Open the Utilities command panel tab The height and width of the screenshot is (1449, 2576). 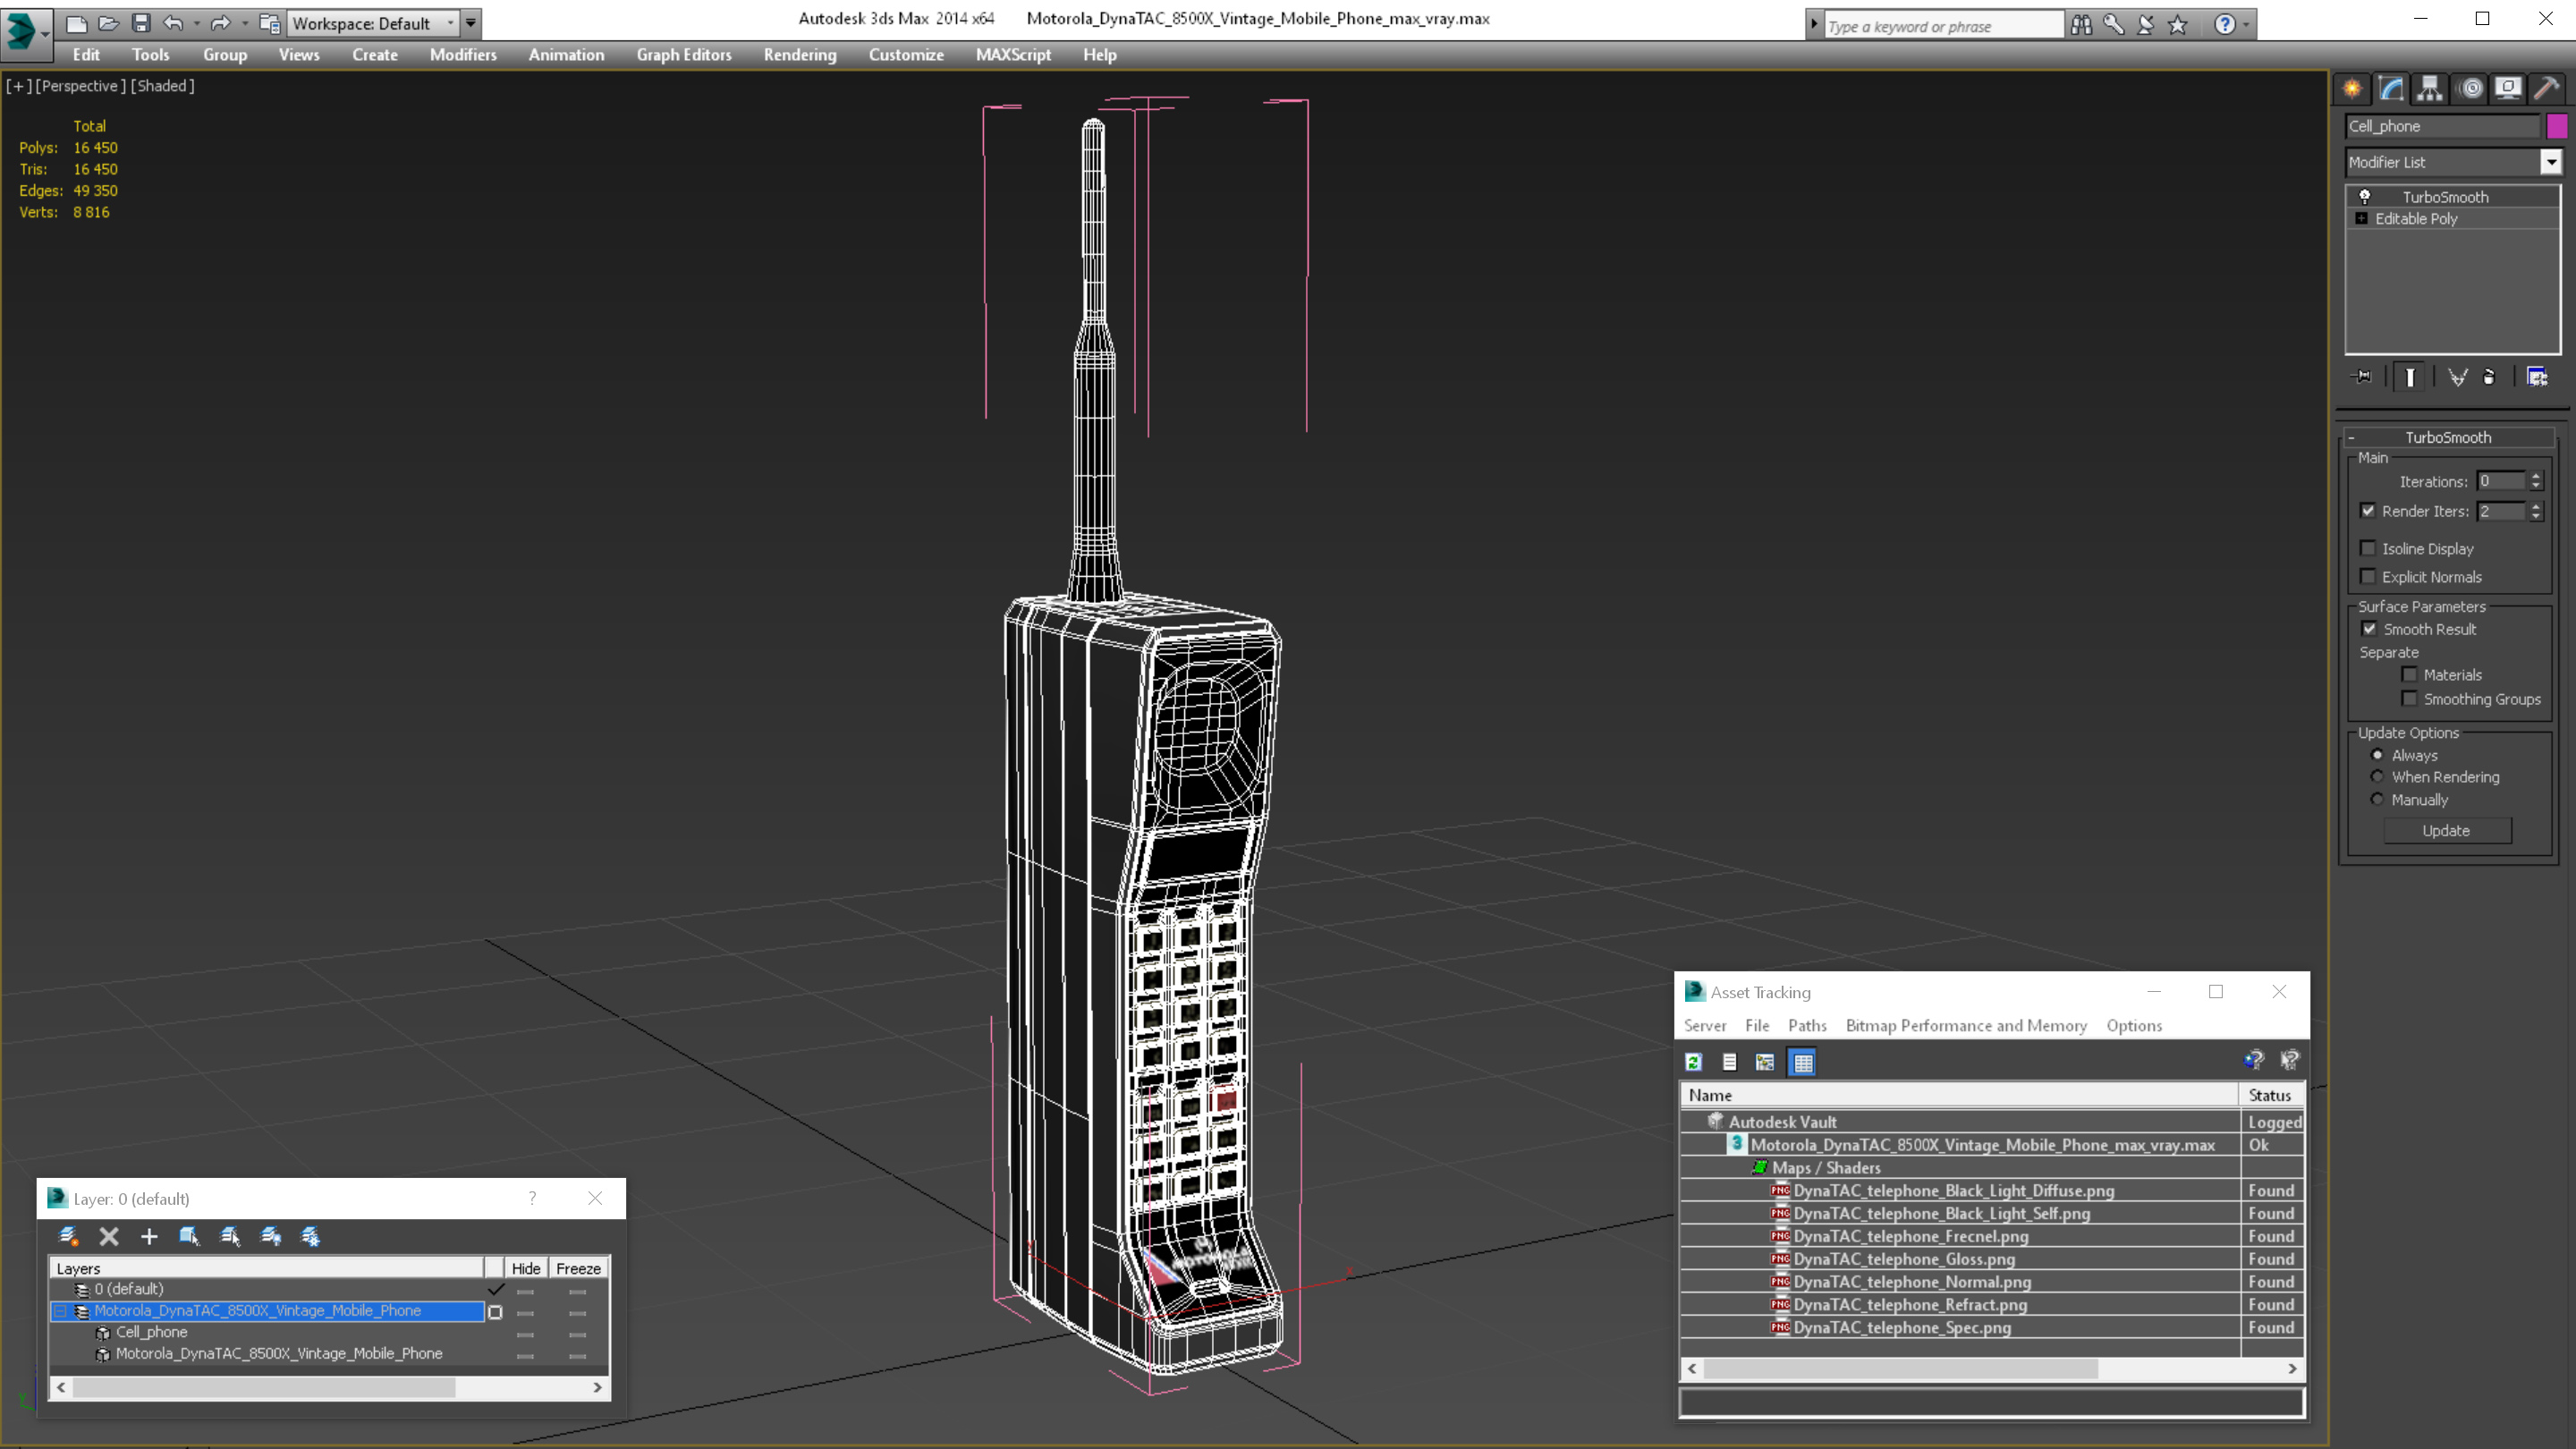[x=2546, y=88]
